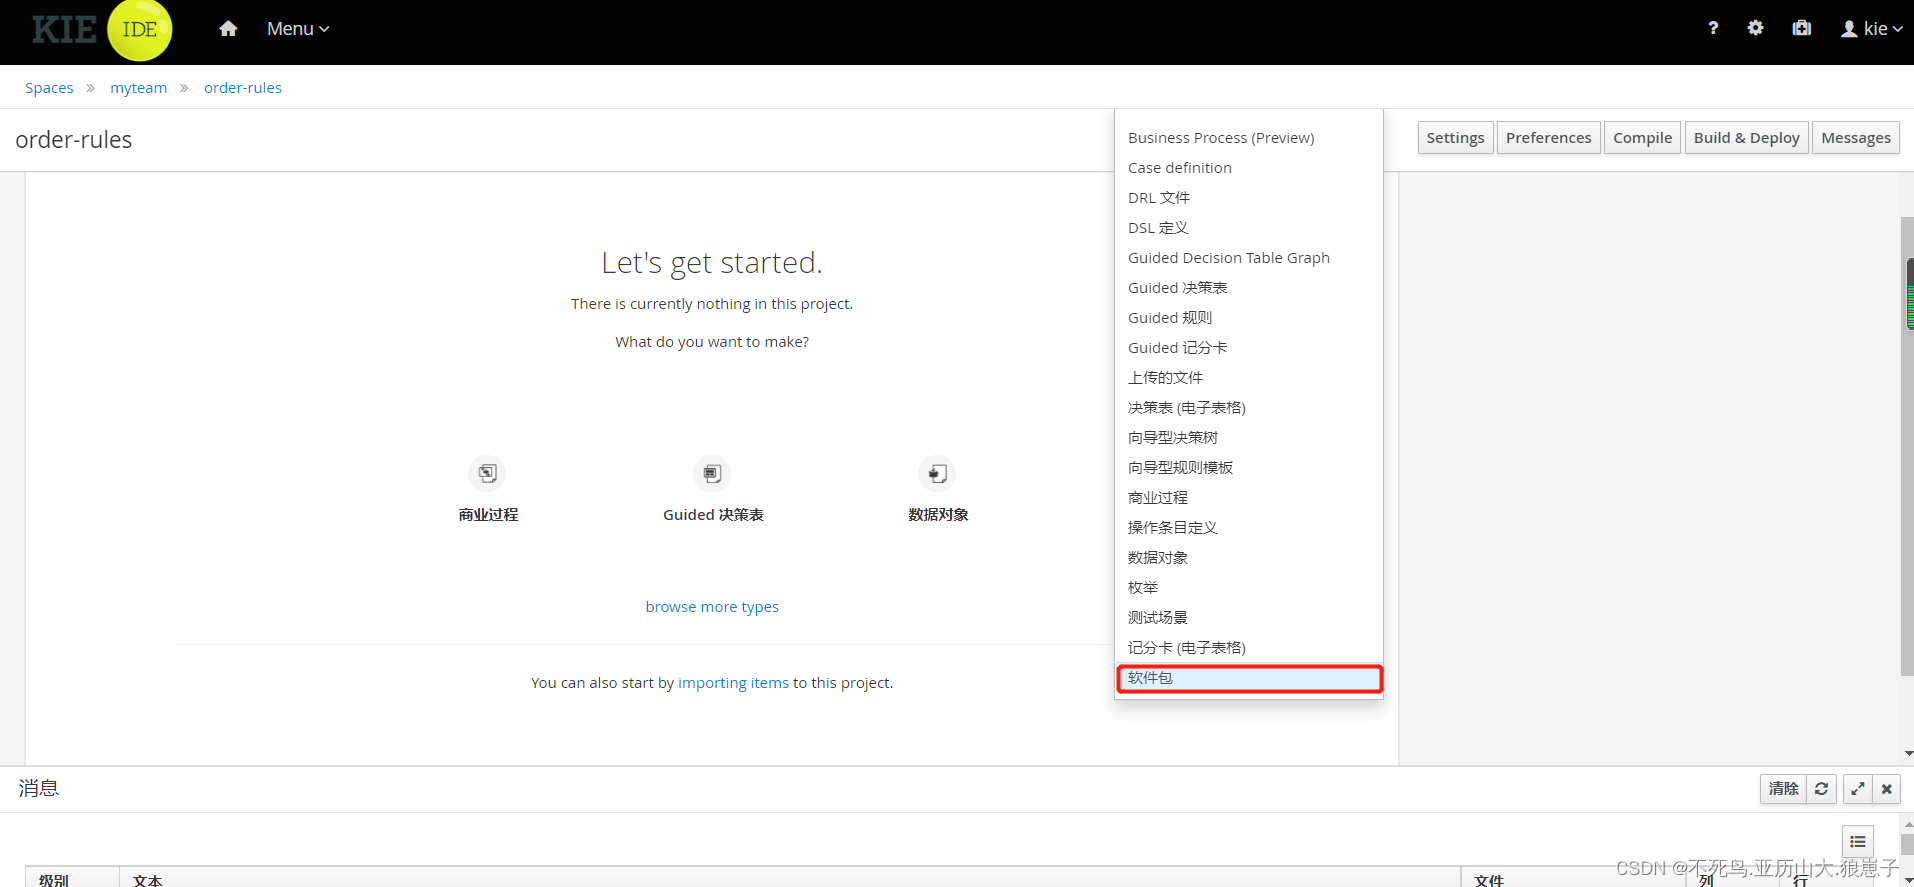Image resolution: width=1914 pixels, height=887 pixels.
Task: Select DRL 文件 menu entry
Action: click(1249, 198)
